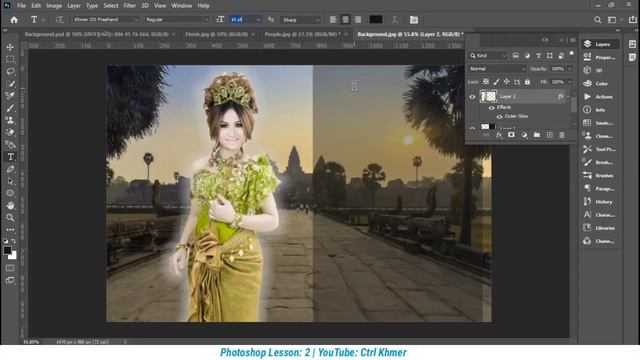Screen dimensions: 640x360
Task: Open the font size dropdown arrow
Action: (258, 20)
